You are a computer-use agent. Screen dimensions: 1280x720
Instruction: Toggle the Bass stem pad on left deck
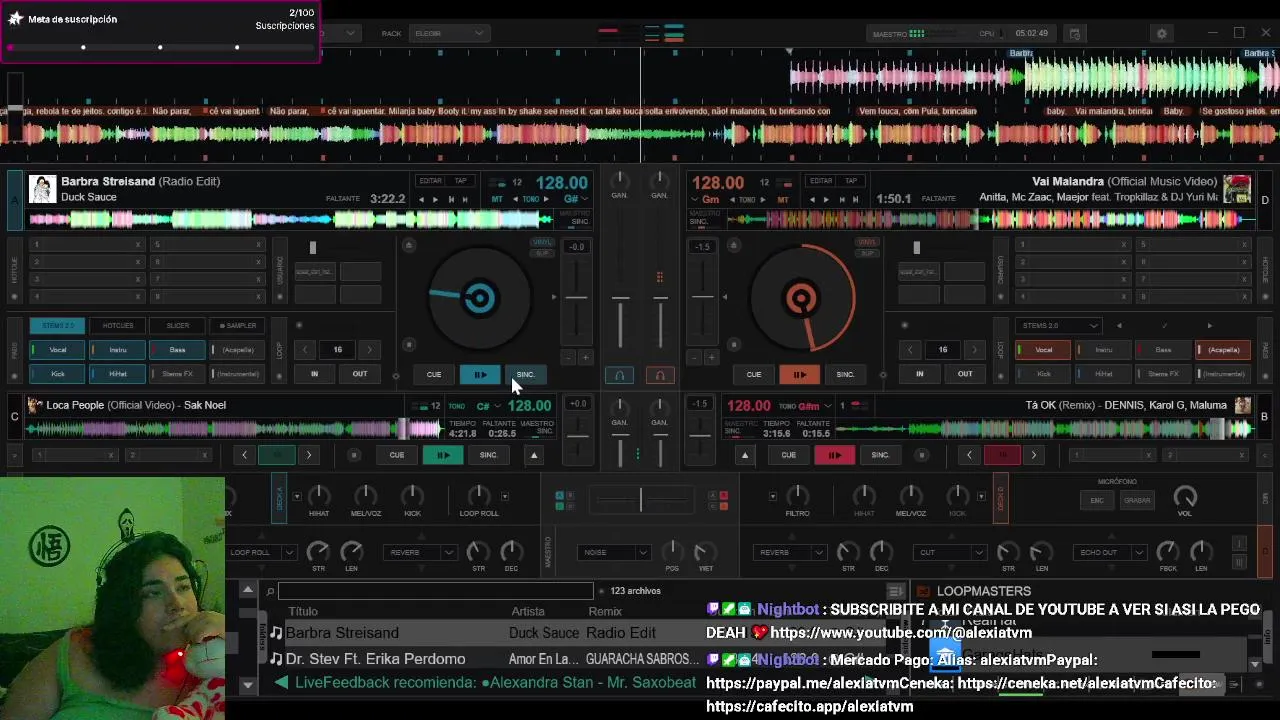click(177, 350)
